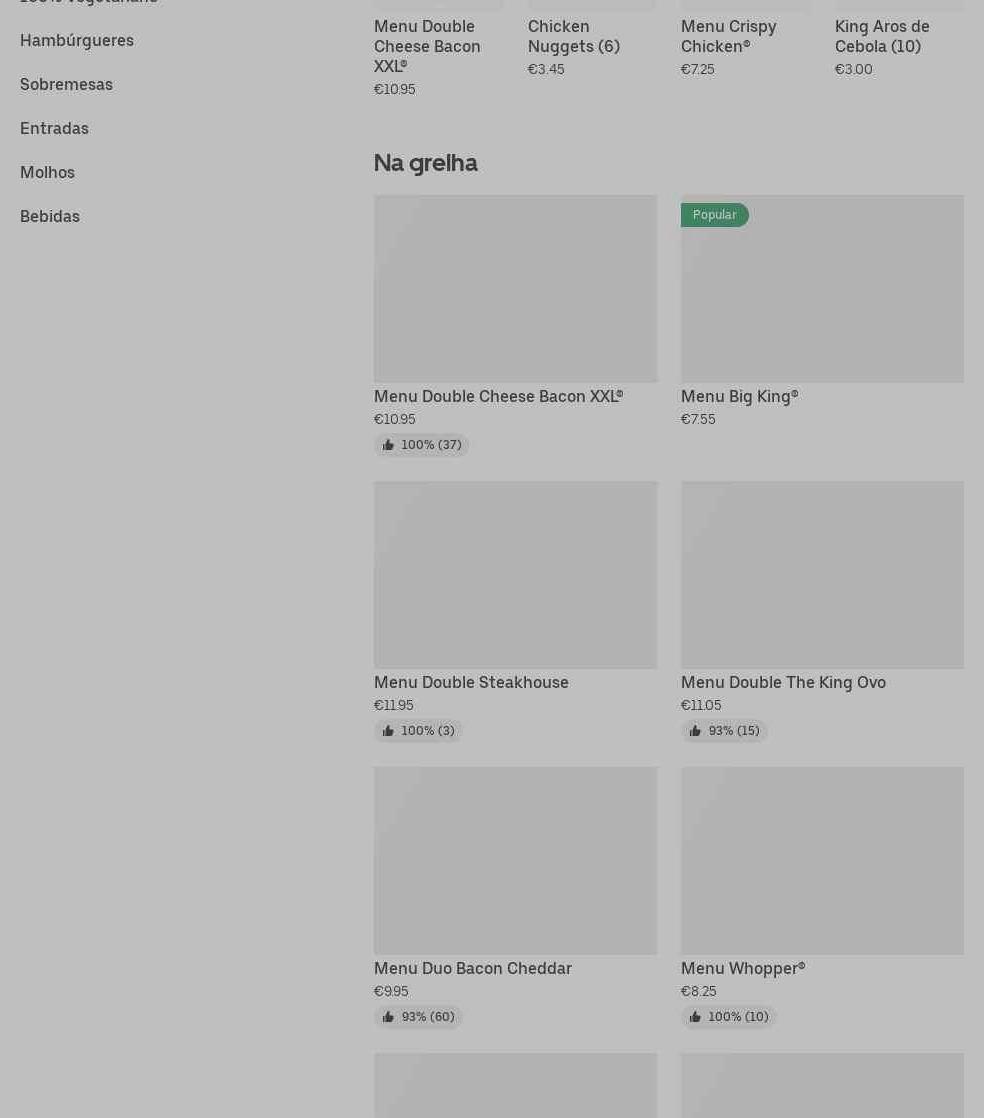Choose King Aros de Cebola (10) item
The image size is (984, 1118).
pos(882,37)
